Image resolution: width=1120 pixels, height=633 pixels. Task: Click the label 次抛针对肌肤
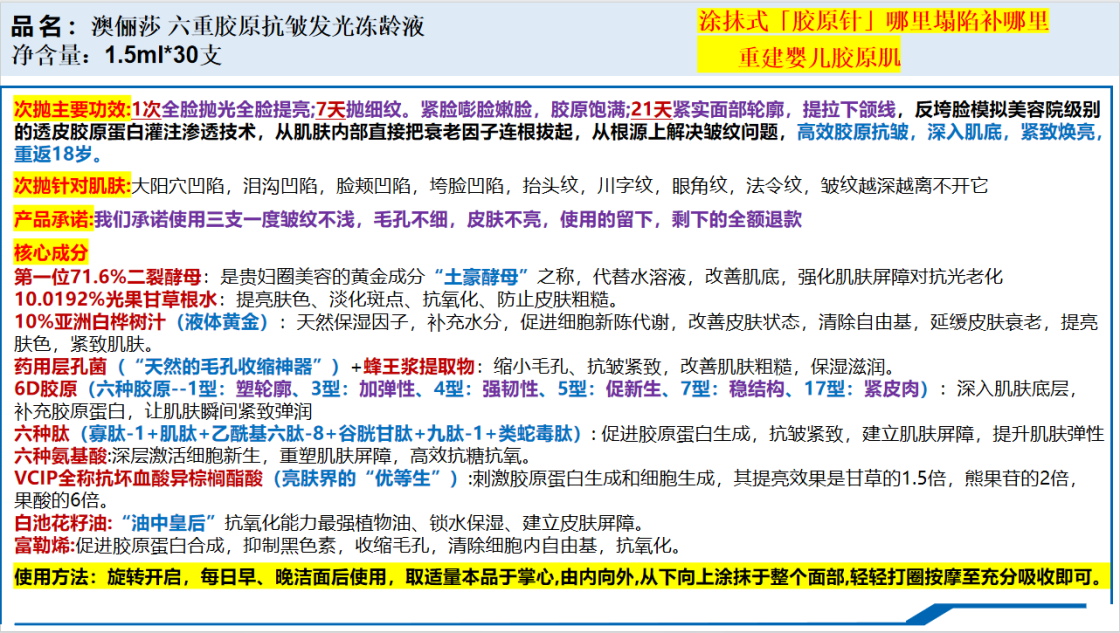(x=71, y=186)
